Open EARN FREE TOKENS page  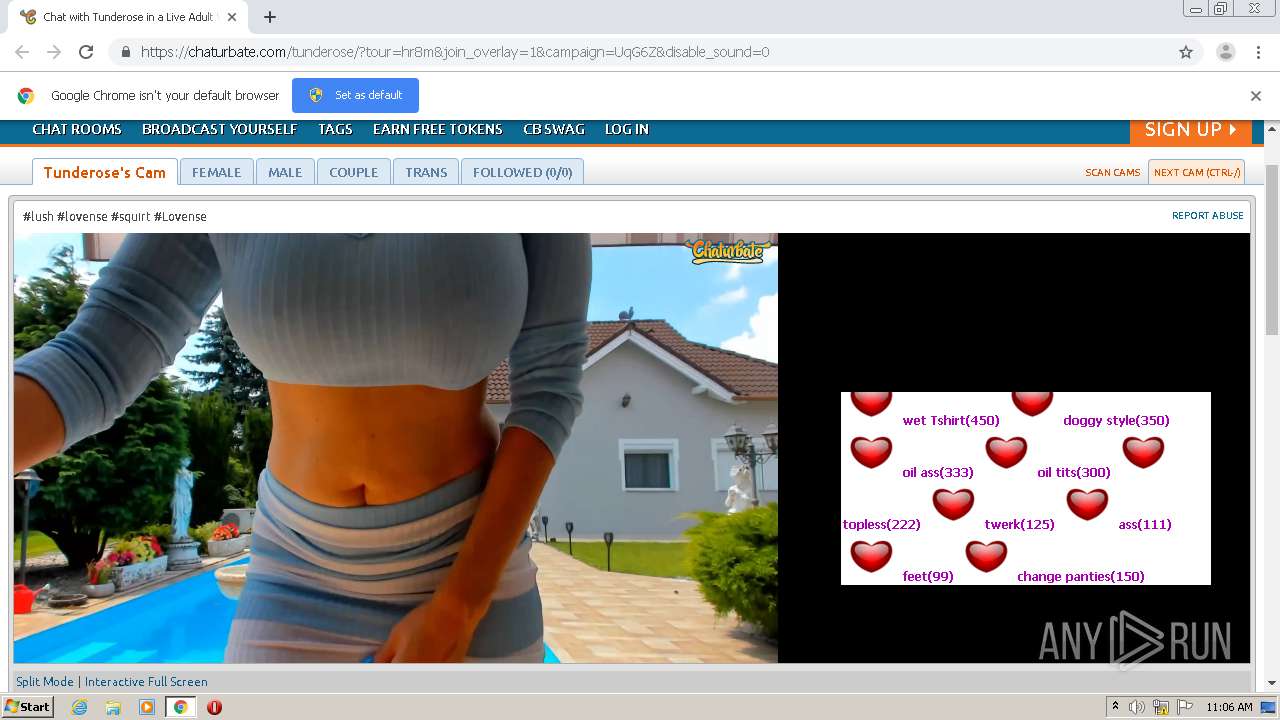coord(438,129)
